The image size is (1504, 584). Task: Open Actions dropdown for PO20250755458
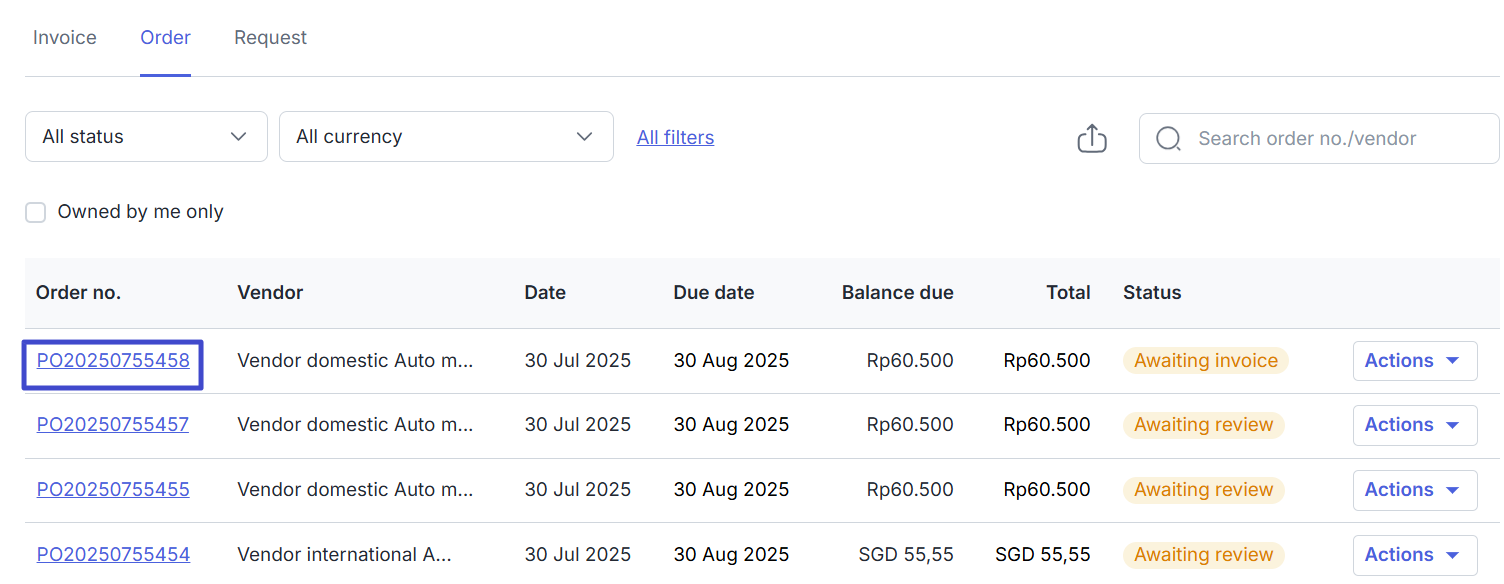pos(1414,361)
